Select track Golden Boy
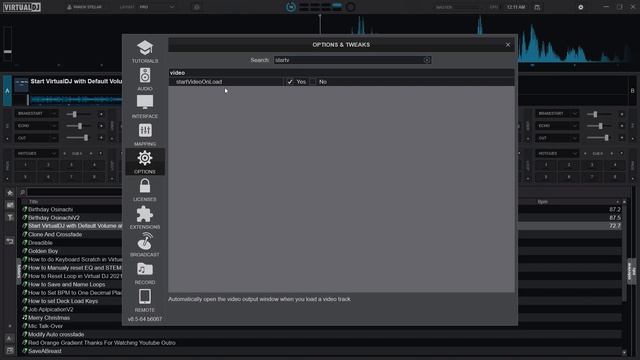Image resolution: width=640 pixels, height=360 pixels. coord(43,251)
